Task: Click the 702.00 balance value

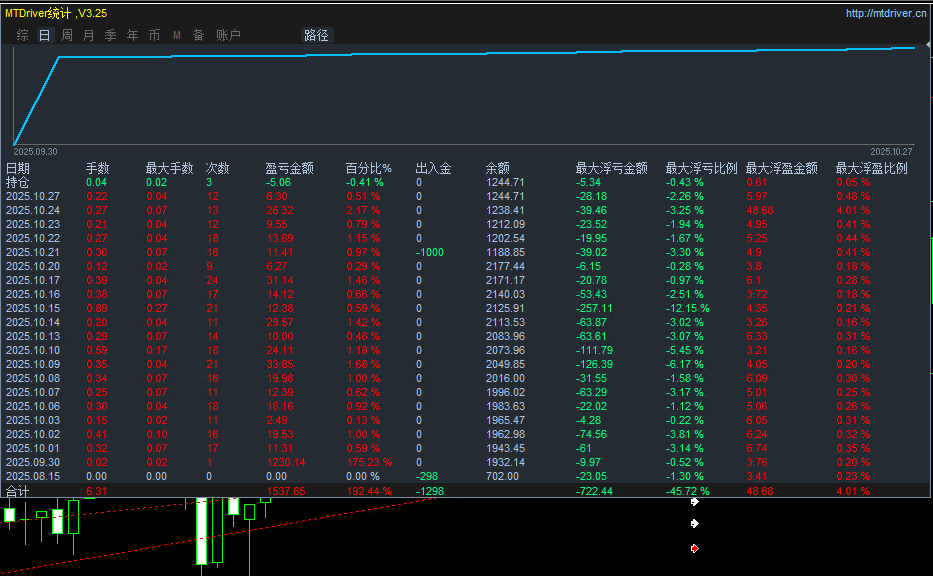Action: coord(502,476)
